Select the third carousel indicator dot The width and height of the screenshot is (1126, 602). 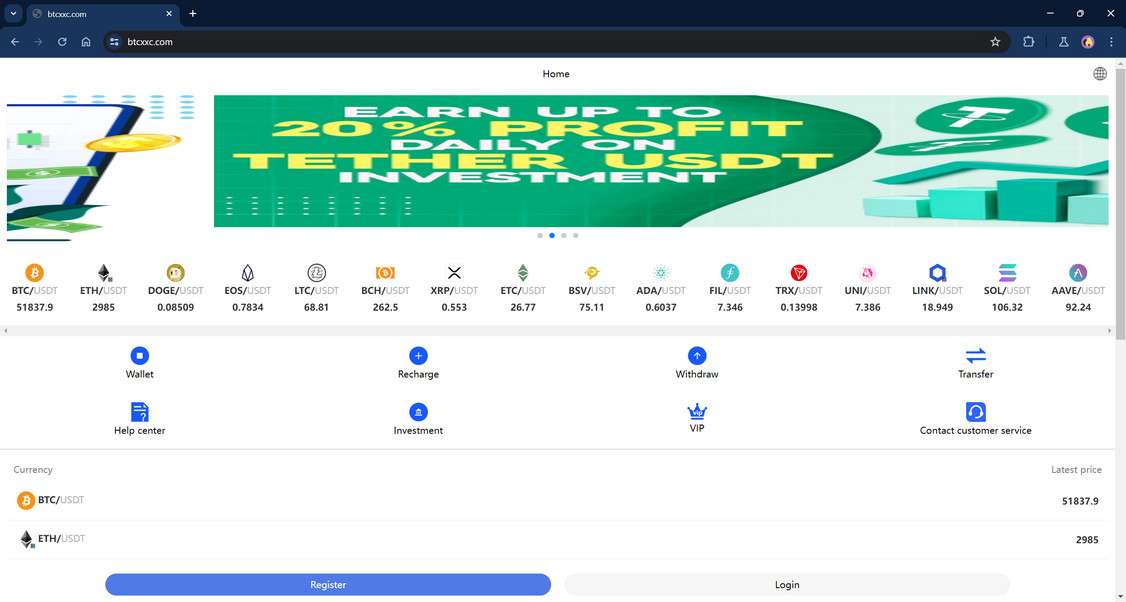coord(563,235)
